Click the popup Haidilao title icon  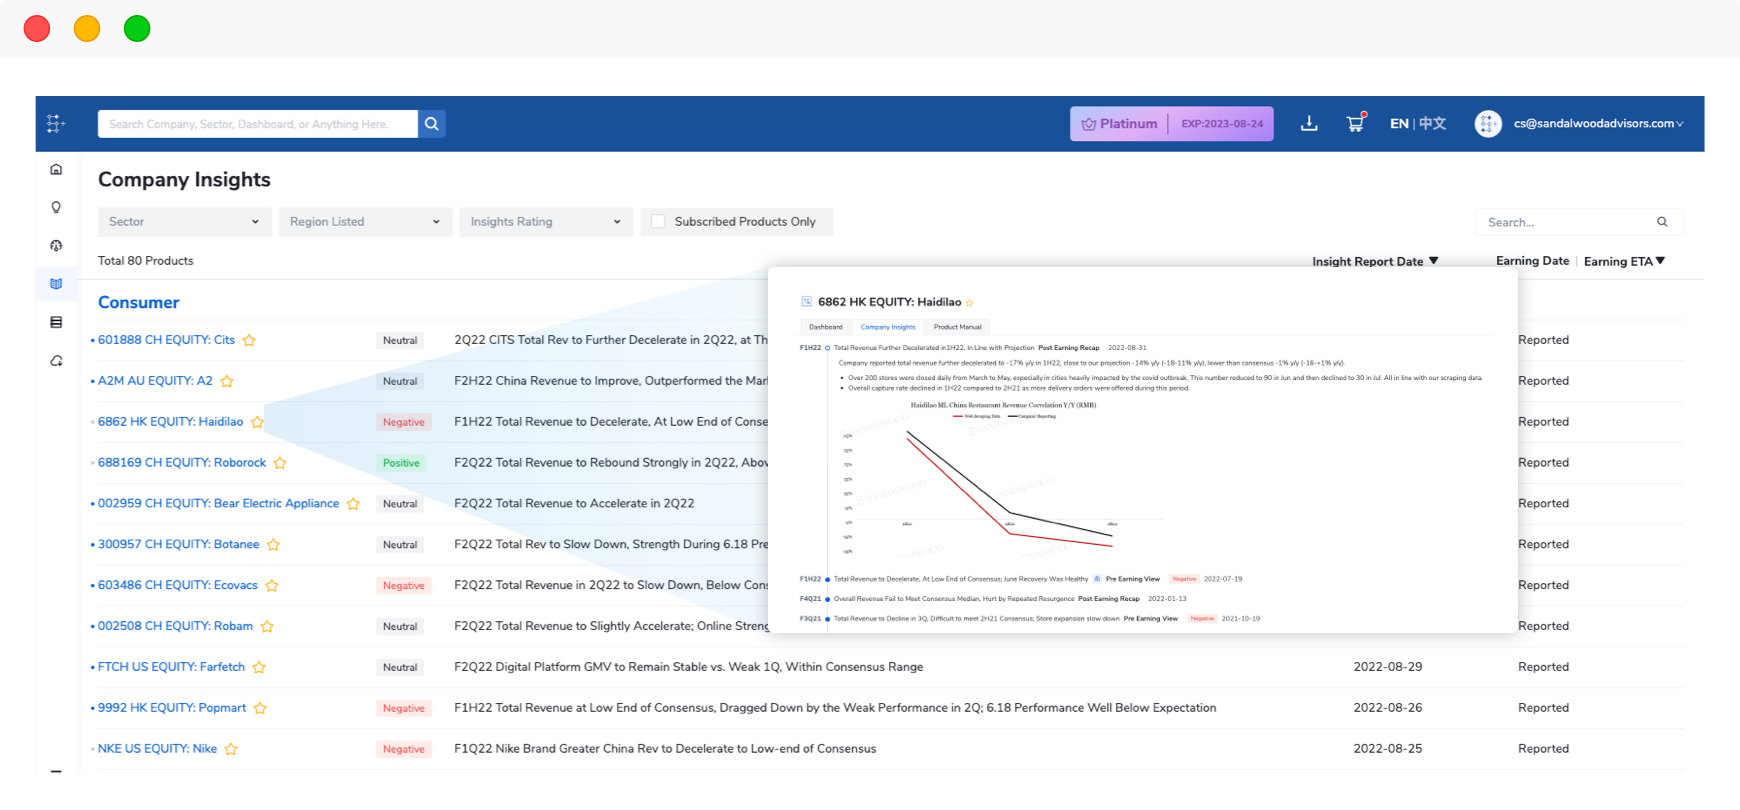(x=807, y=301)
